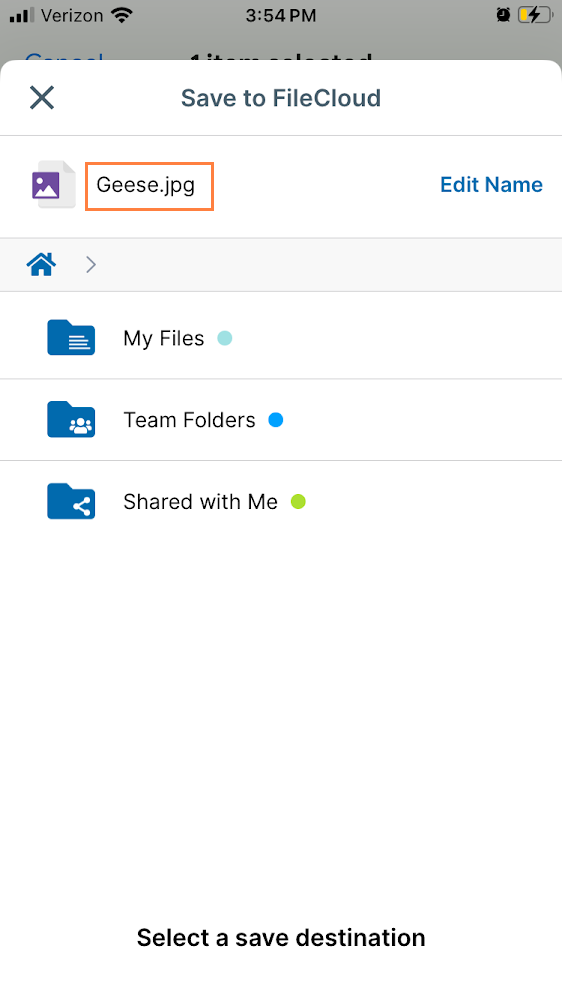Click the breadcrumb chevron after home
This screenshot has width=562, height=1000.
(91, 264)
